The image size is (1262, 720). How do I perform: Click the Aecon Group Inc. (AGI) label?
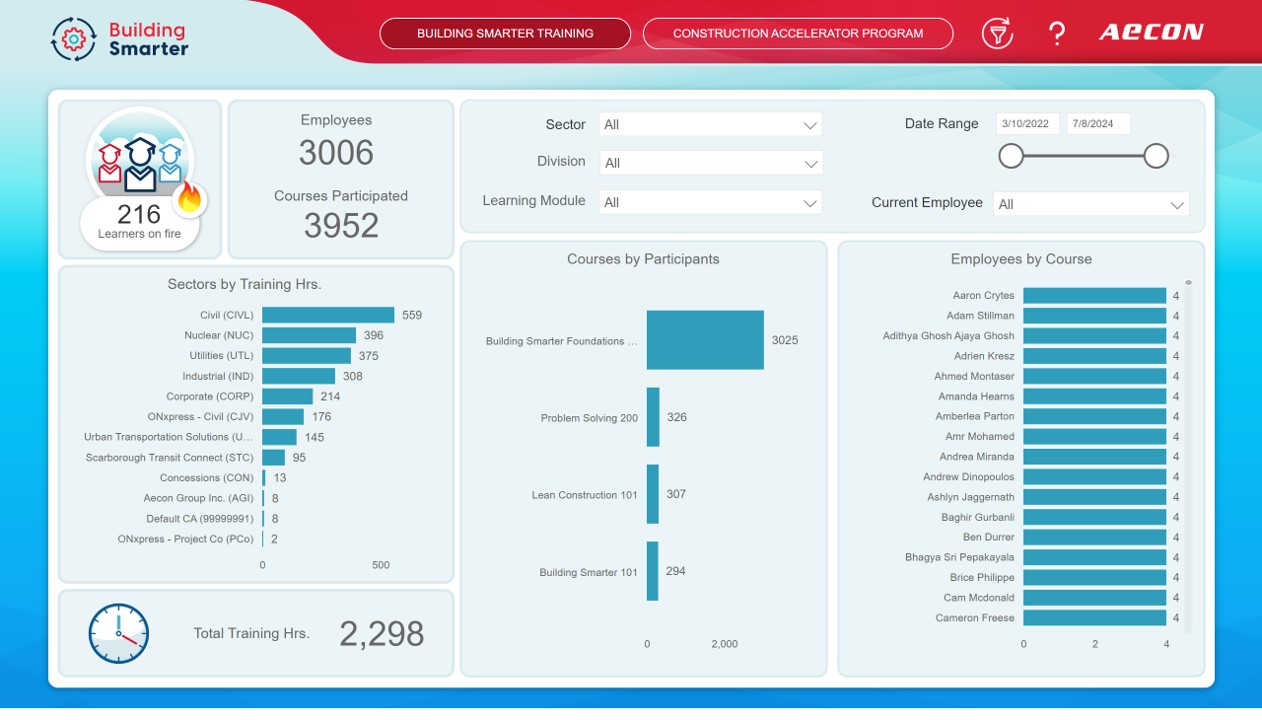pos(199,498)
